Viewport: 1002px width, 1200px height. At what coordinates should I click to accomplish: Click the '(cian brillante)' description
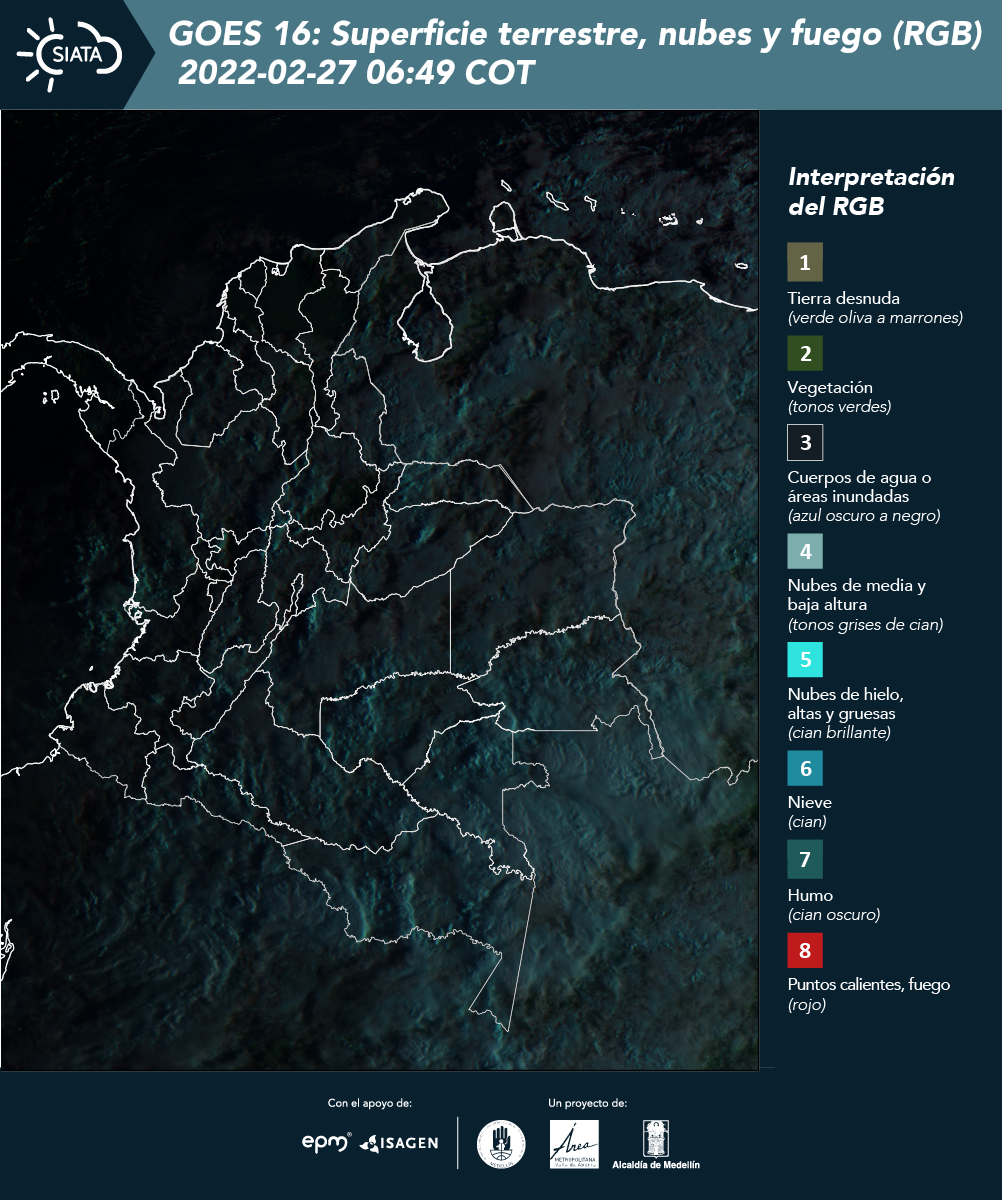(839, 733)
